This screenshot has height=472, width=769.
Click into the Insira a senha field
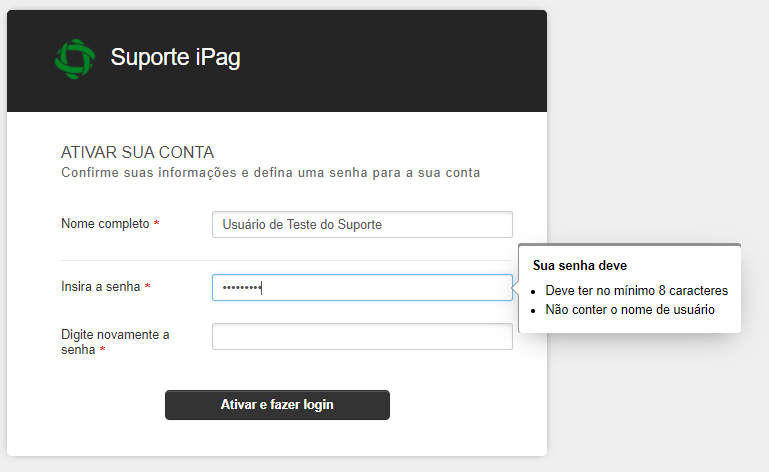(x=362, y=287)
